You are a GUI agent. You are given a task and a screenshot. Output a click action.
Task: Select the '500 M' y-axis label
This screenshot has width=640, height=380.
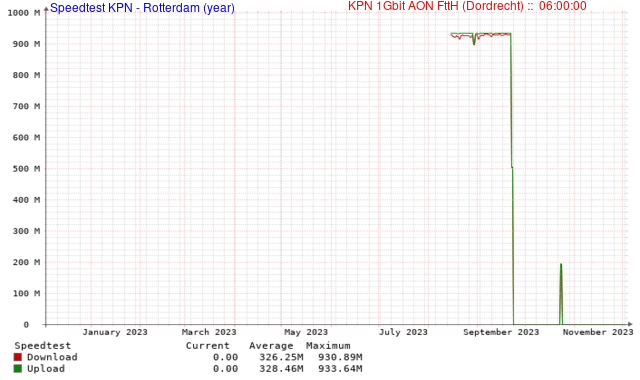(26, 169)
